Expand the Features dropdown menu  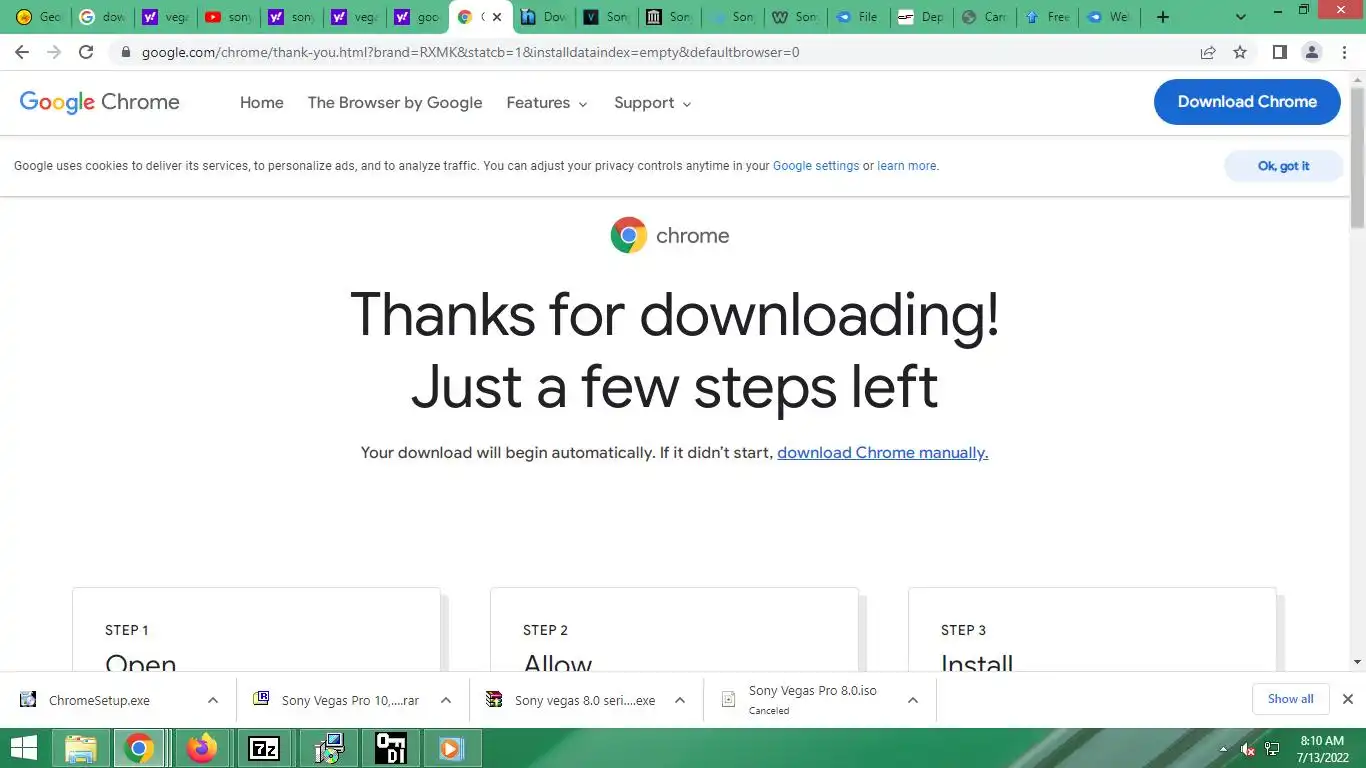[547, 103]
